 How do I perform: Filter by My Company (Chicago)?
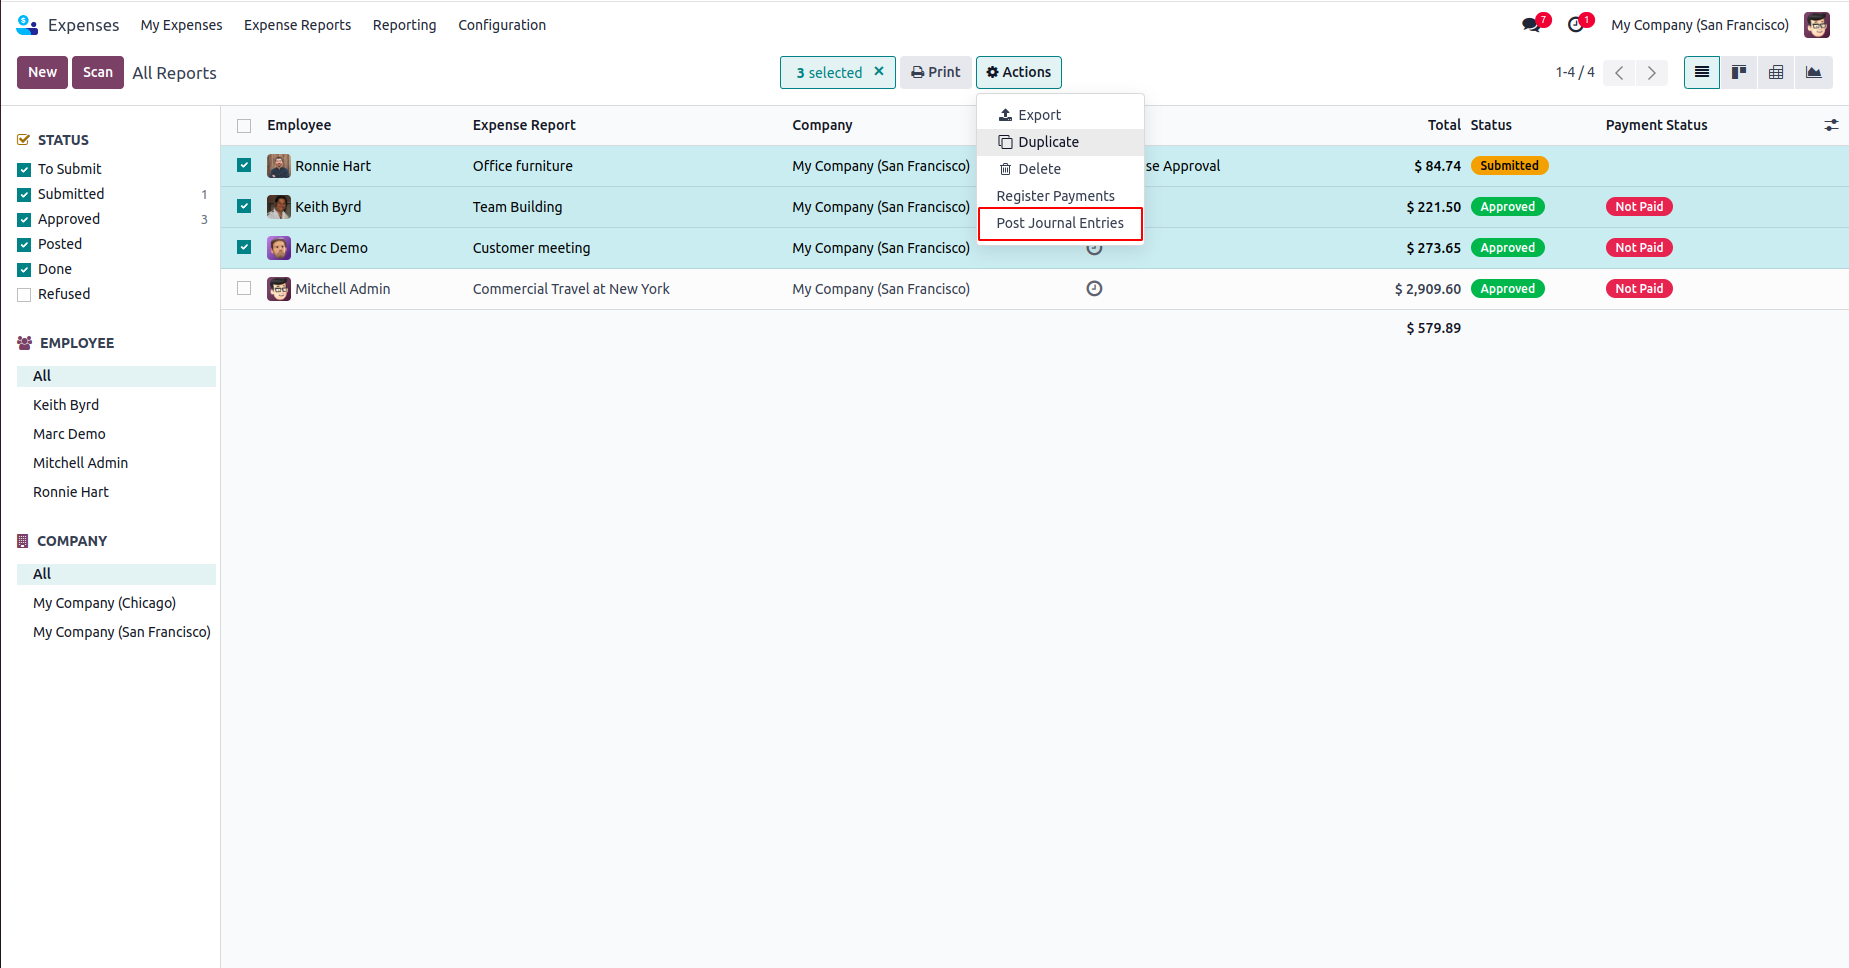click(104, 603)
